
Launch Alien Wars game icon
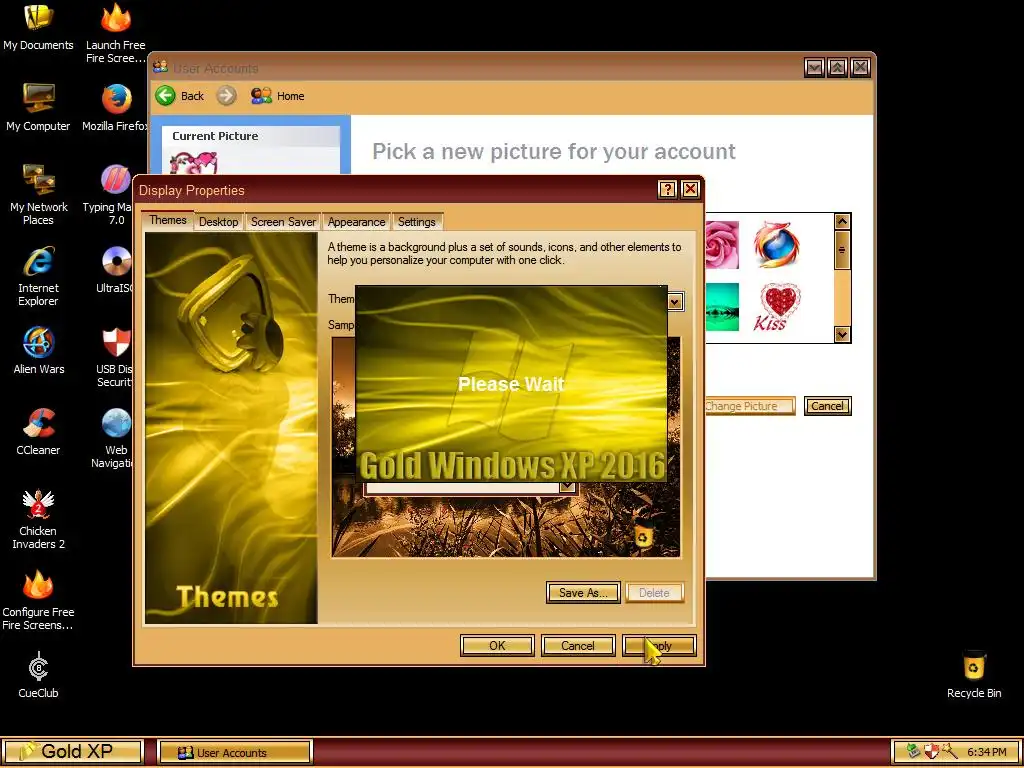coord(38,350)
